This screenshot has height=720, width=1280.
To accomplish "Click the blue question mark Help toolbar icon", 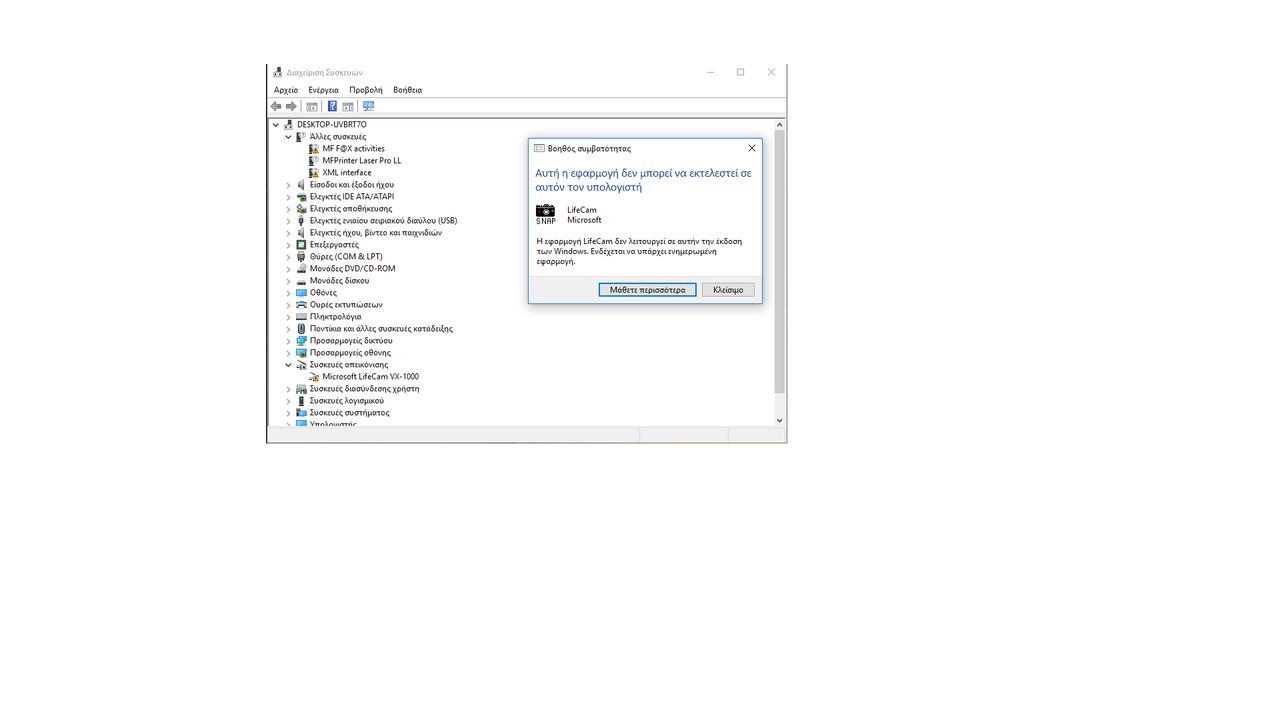I will click(332, 106).
